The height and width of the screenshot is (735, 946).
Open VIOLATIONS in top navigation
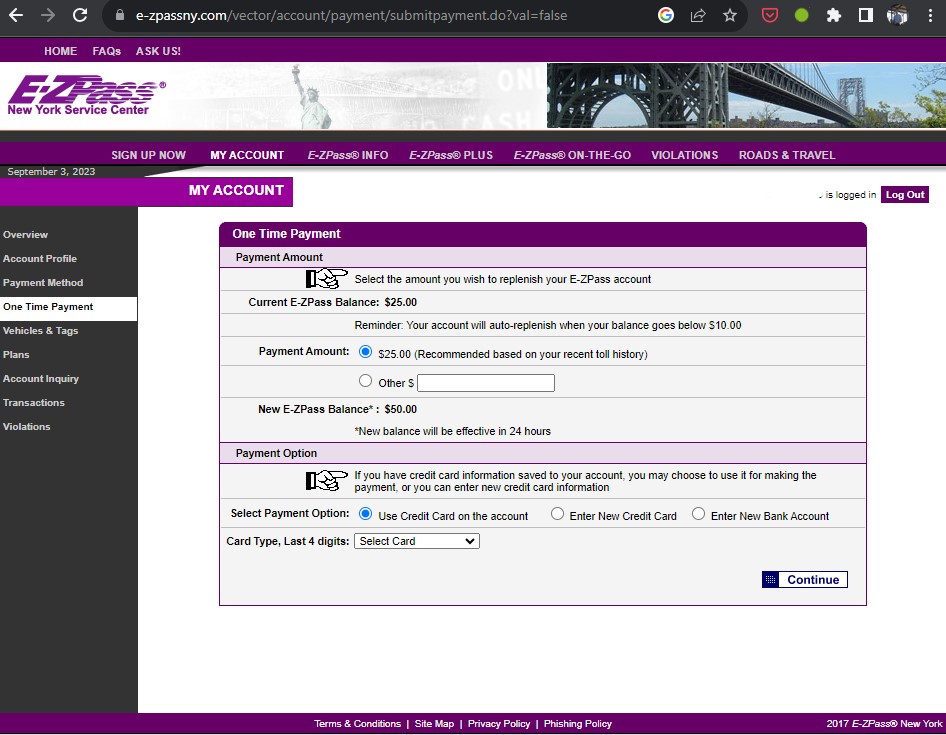(685, 155)
